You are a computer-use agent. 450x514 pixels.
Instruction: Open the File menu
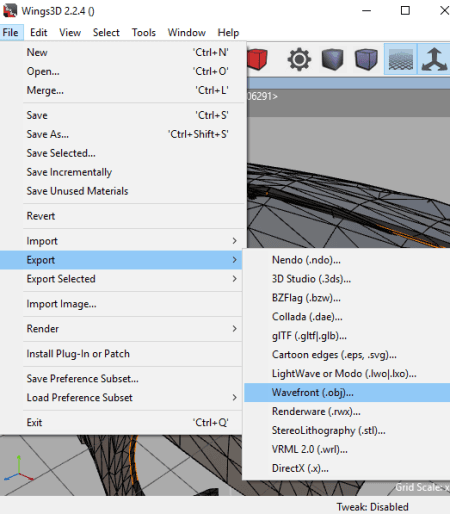10,32
